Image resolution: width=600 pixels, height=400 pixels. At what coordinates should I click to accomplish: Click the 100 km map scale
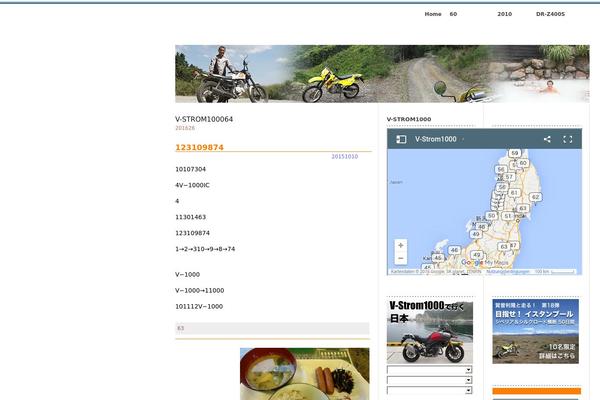pyautogui.click(x=555, y=271)
